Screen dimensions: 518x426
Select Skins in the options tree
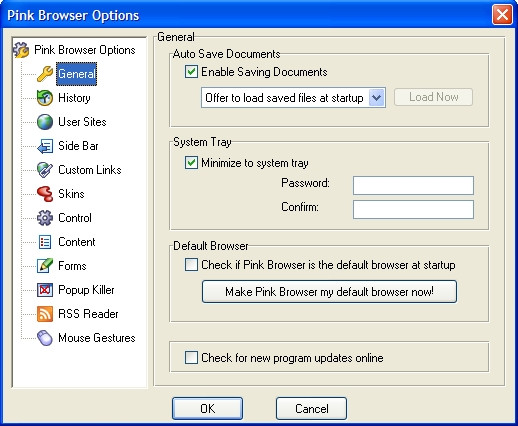point(71,194)
